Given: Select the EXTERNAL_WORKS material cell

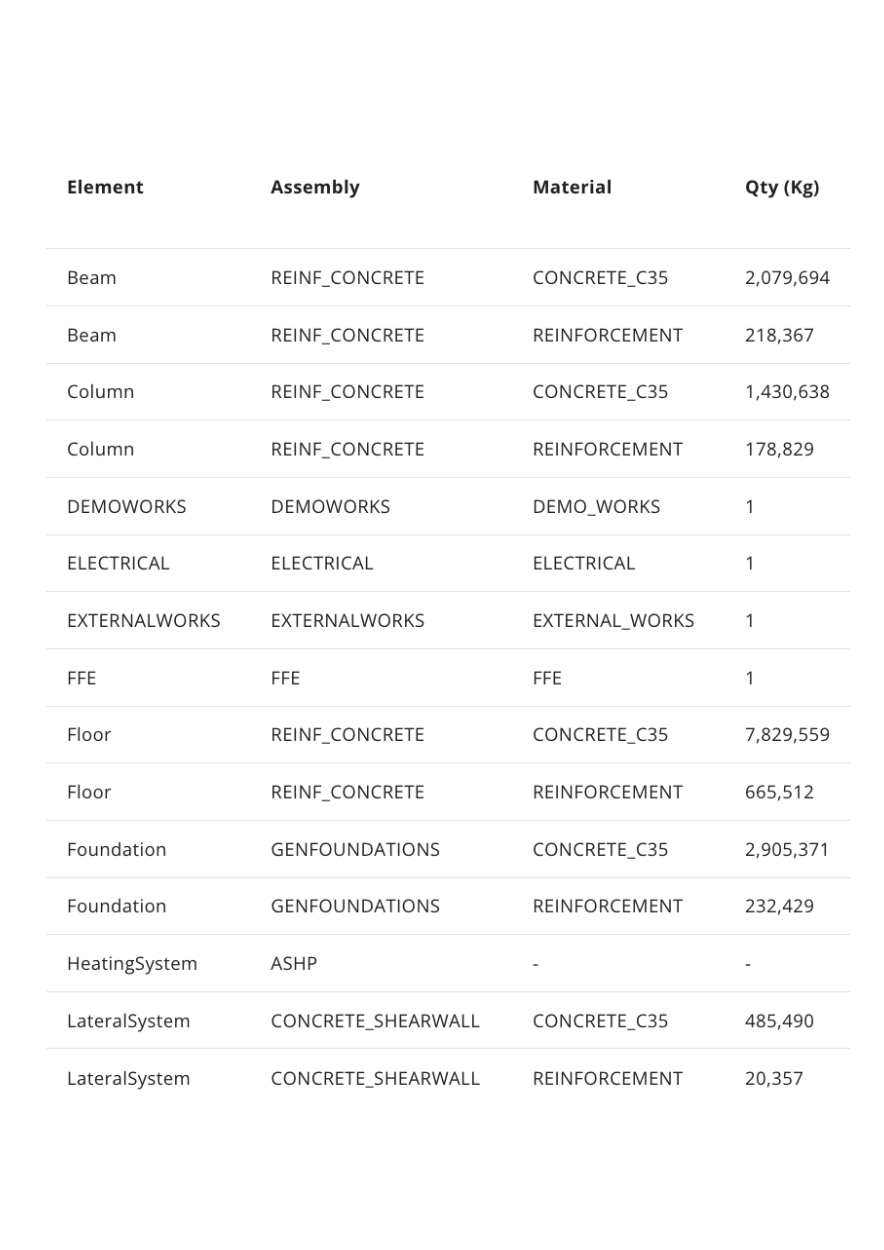Looking at the screenshot, I should (613, 620).
